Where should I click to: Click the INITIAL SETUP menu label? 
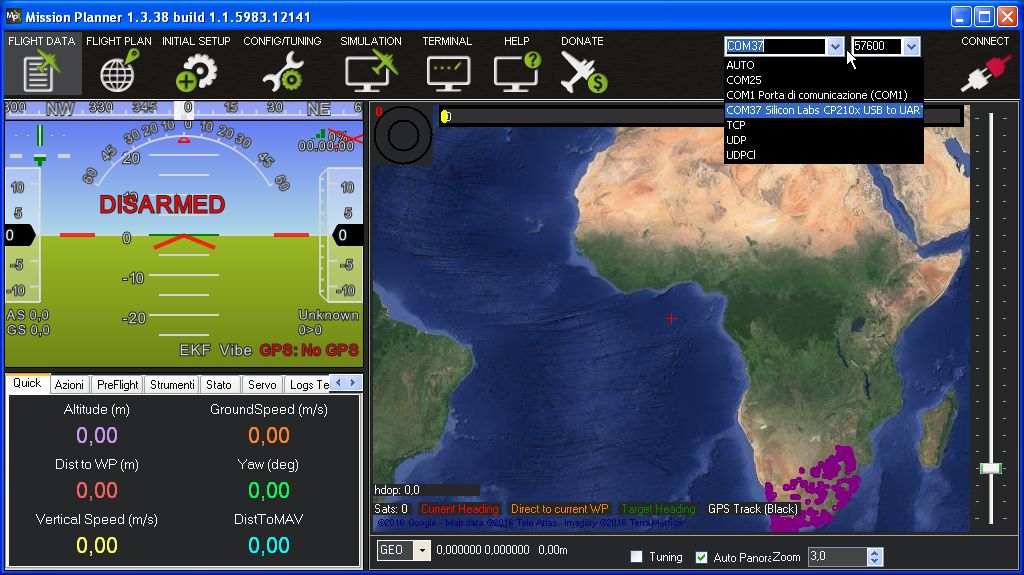pyautogui.click(x=196, y=41)
